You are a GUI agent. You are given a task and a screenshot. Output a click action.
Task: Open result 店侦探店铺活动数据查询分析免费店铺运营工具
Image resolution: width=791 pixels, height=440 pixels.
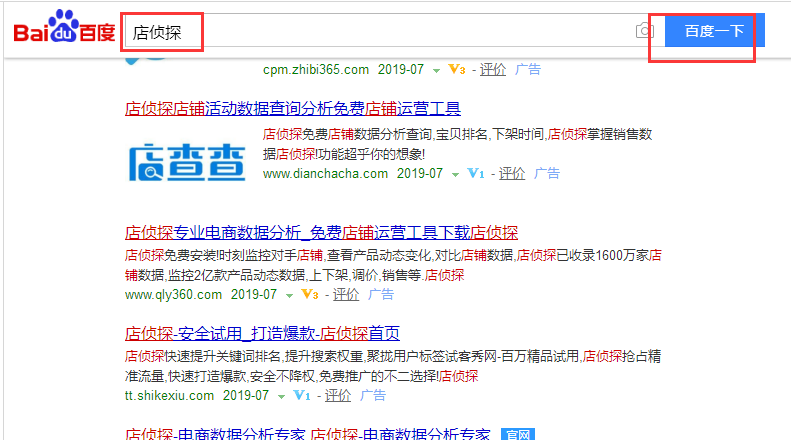click(293, 108)
